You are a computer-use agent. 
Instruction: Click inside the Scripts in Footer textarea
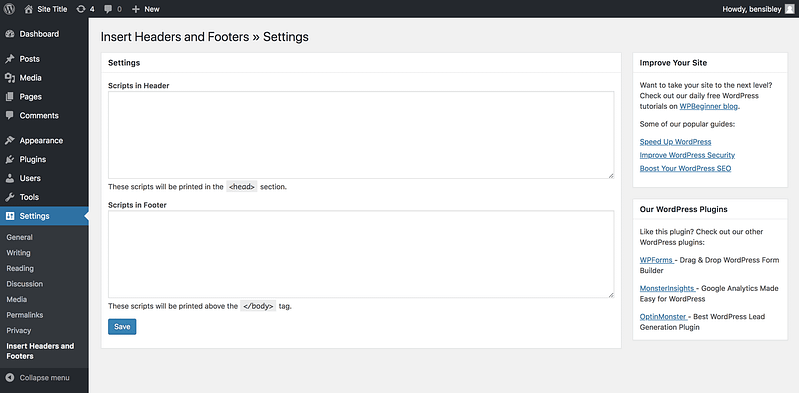361,254
